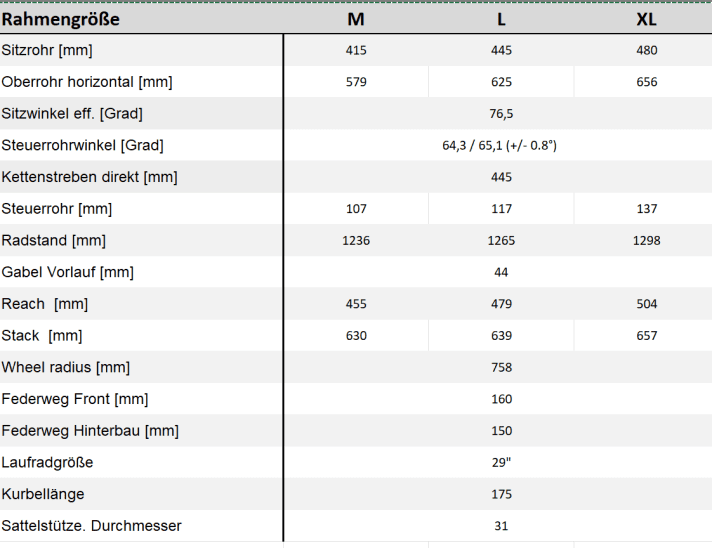
Task: Select the L size column header
Action: pos(501,19)
